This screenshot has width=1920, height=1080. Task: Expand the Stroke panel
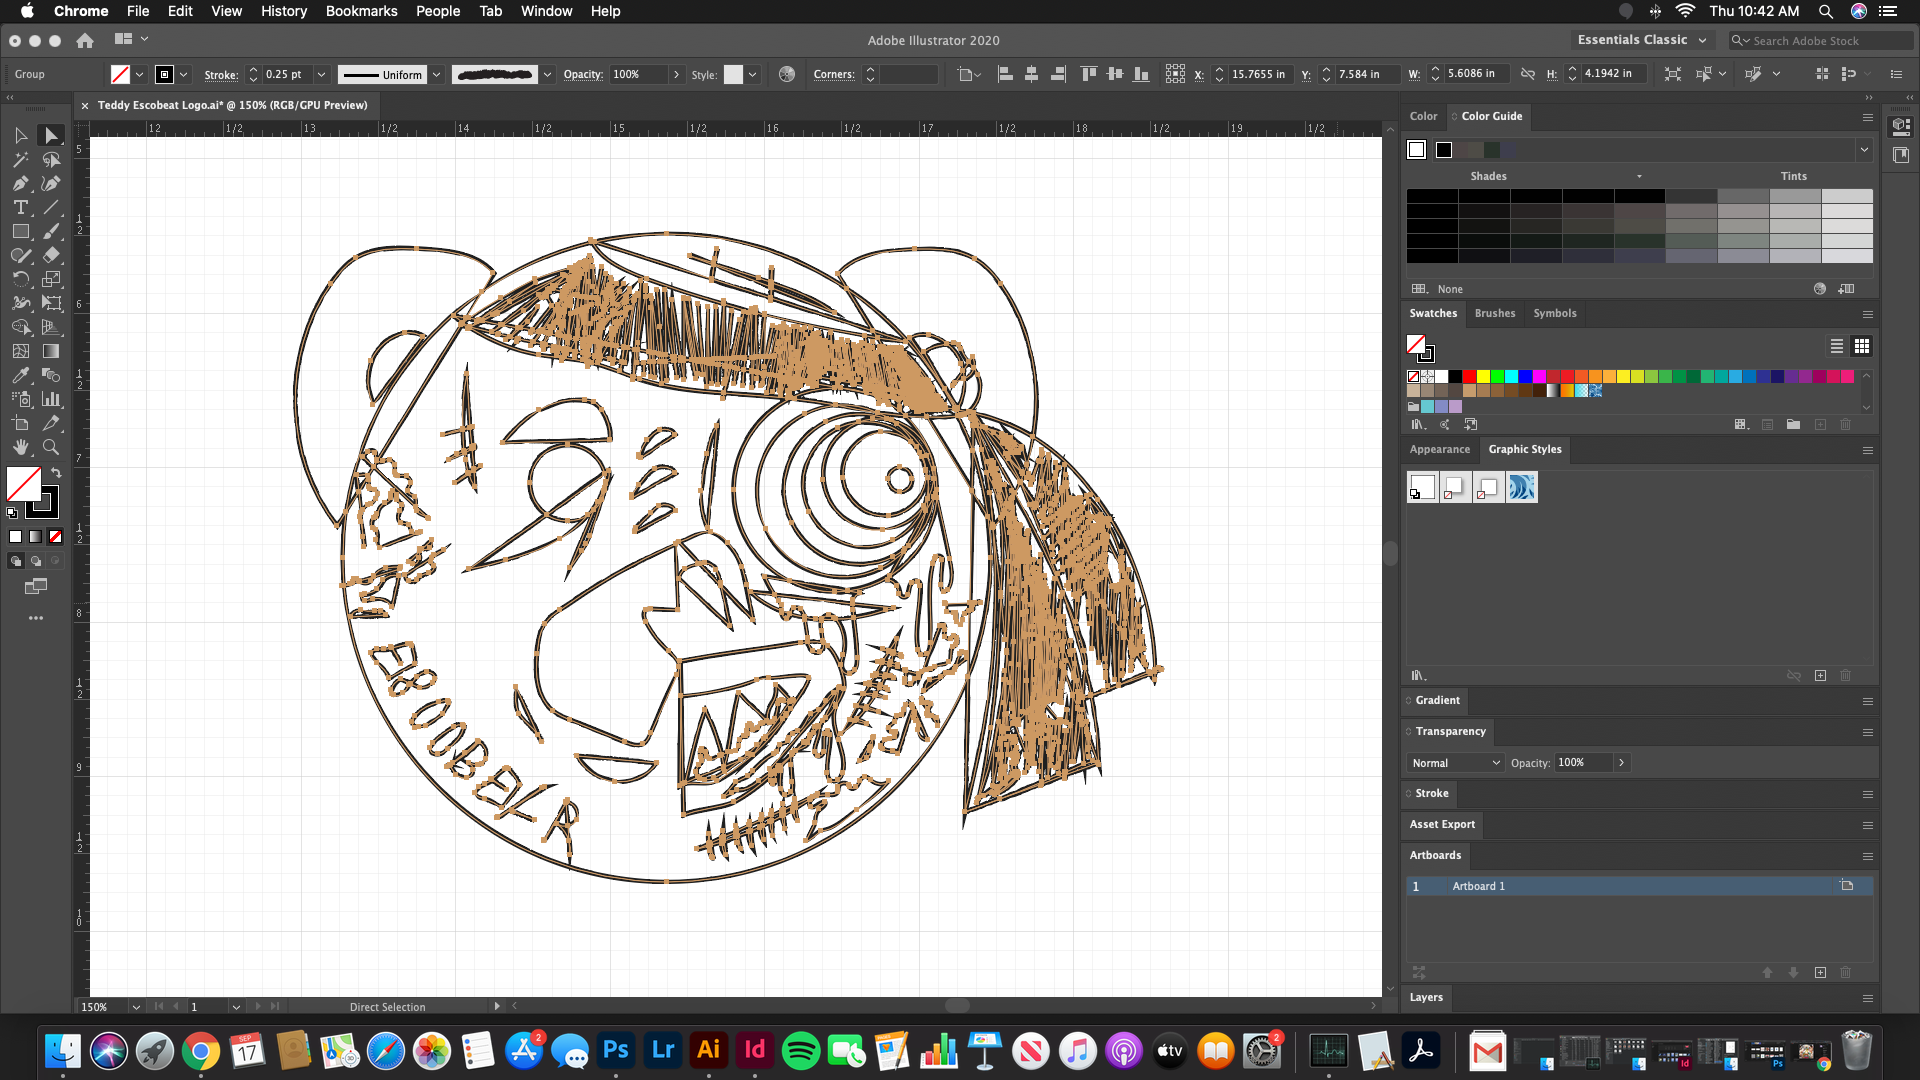(x=1431, y=793)
